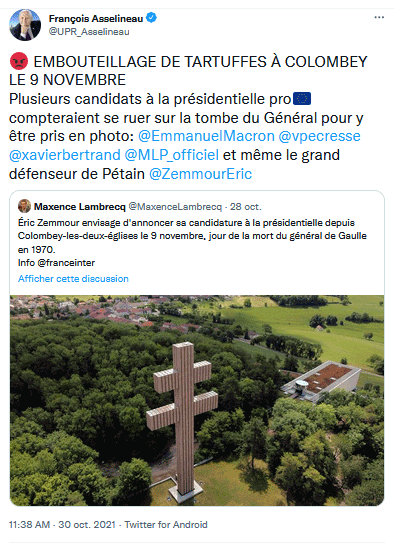Image resolution: width=394 pixels, height=544 pixels.
Task: Open the @vpecresse mention
Action: [319, 136]
